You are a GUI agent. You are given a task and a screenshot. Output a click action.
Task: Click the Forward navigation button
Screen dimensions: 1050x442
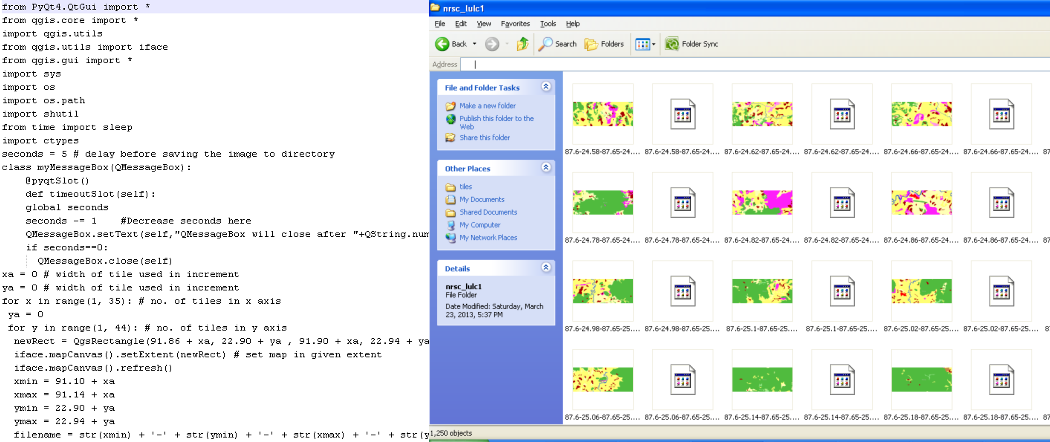492,44
